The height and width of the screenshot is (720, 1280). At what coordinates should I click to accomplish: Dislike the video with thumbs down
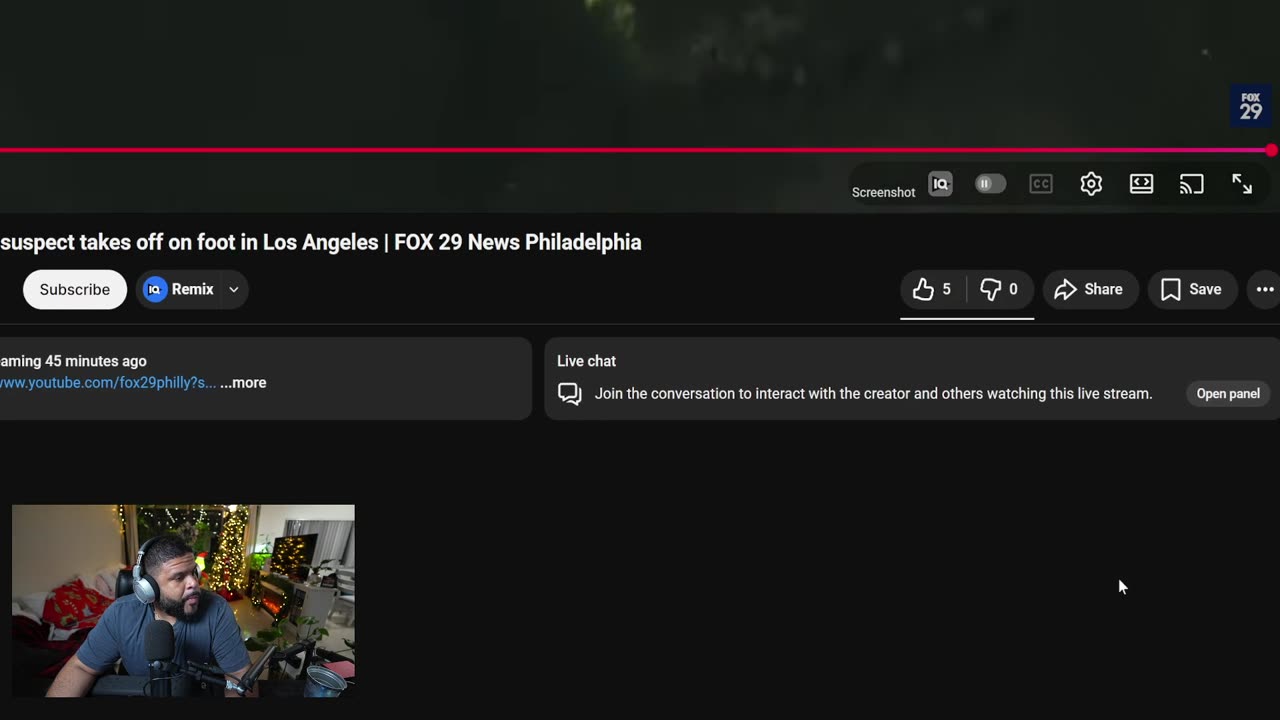click(x=1000, y=289)
